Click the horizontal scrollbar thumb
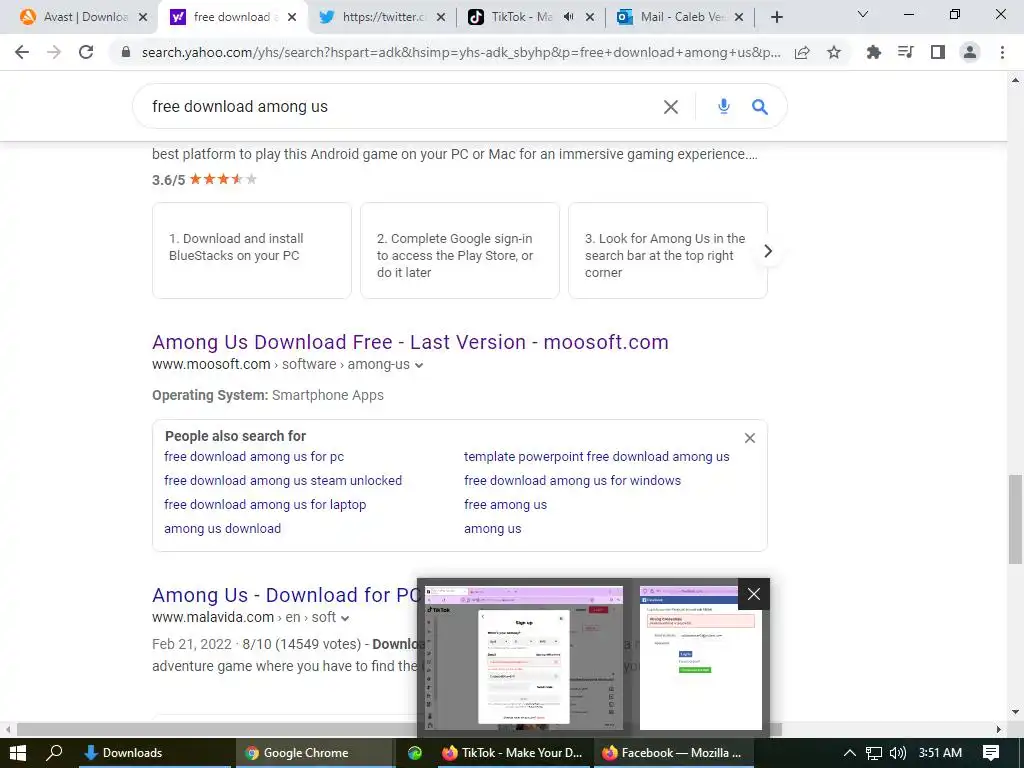Screen dimensions: 1024x768 (x=399, y=729)
